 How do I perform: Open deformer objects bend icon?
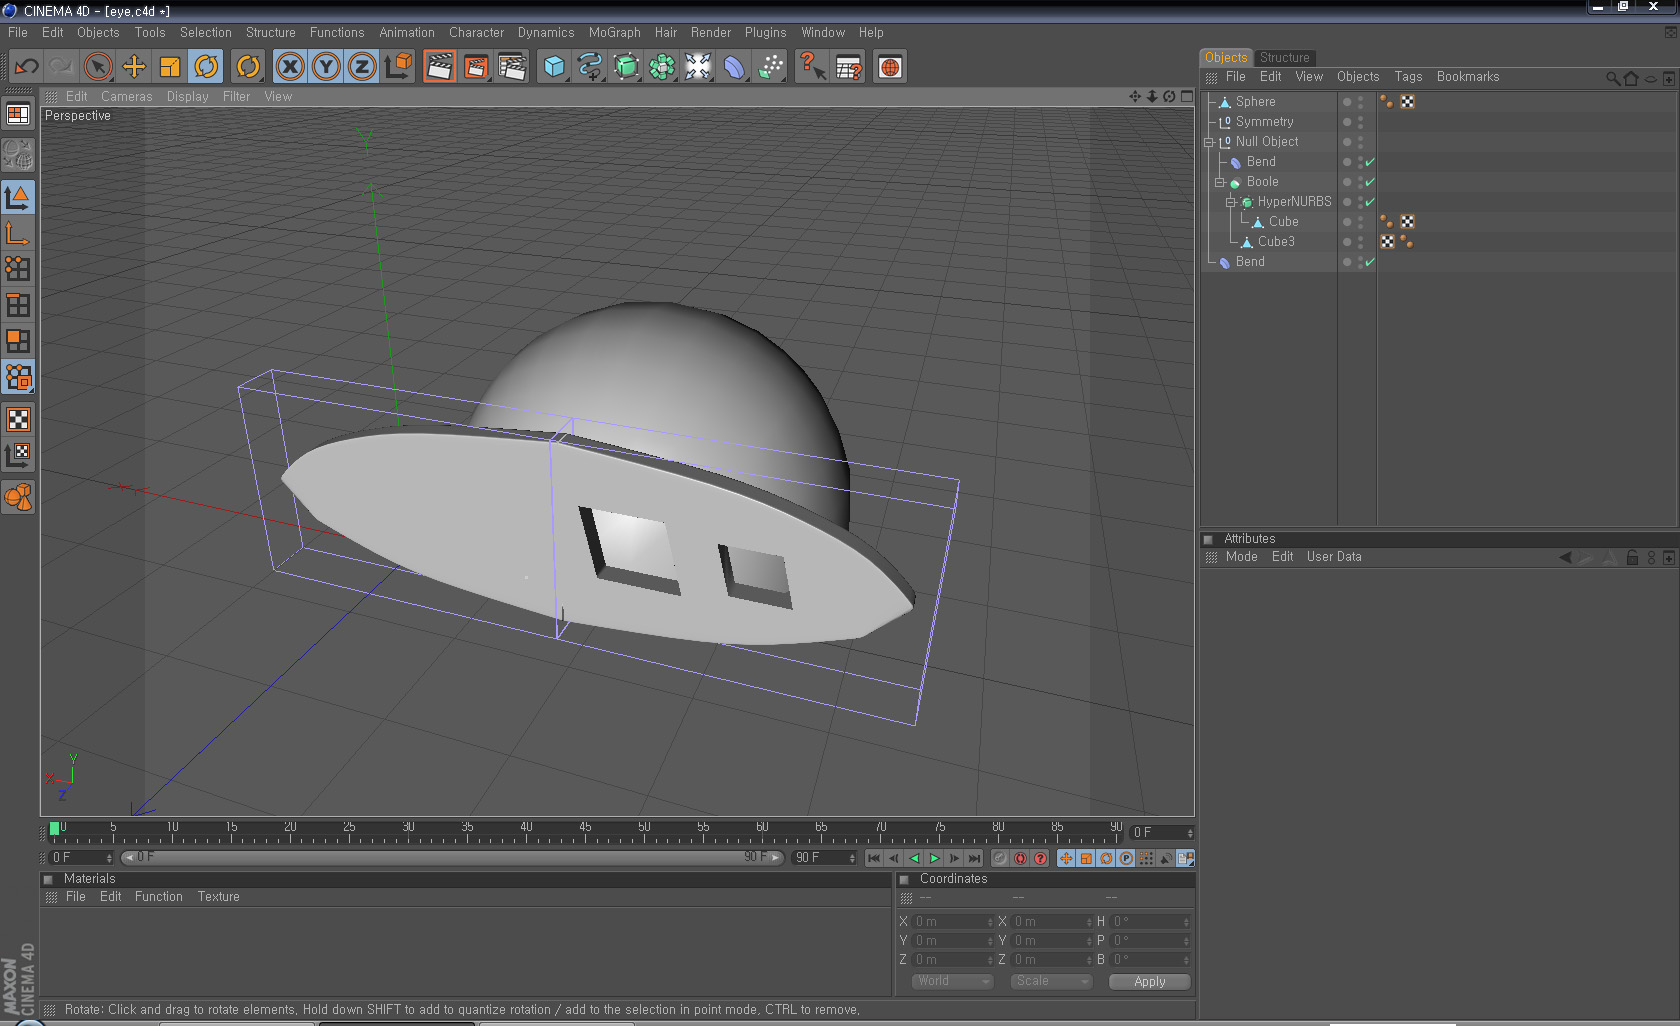[x=734, y=67]
